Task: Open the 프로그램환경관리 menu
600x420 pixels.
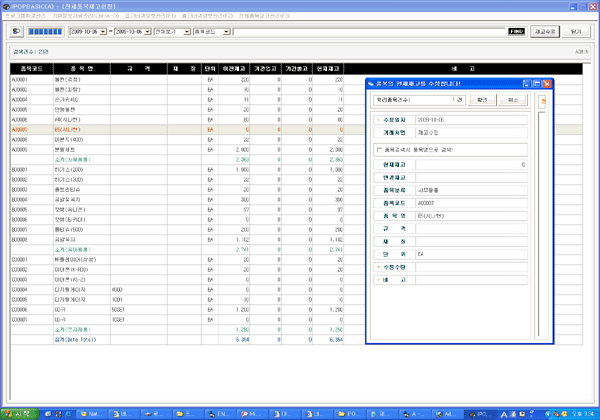Action: (x=25, y=16)
